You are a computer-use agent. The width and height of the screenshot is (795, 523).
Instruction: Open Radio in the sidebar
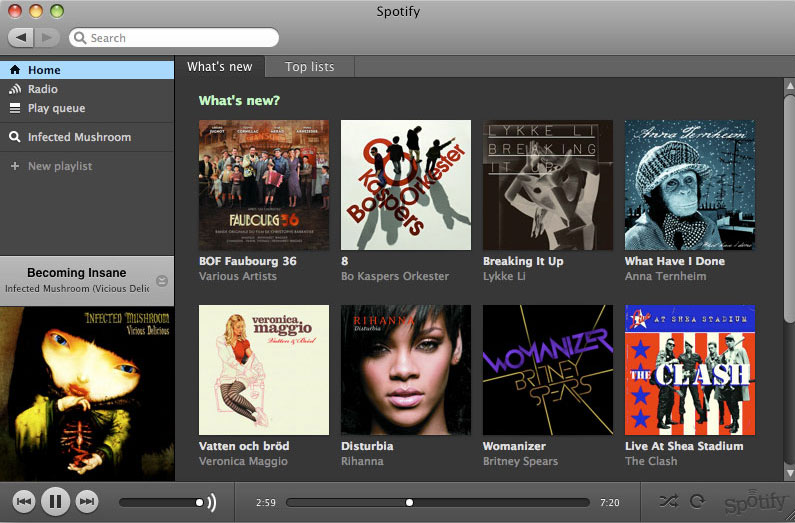(87, 89)
